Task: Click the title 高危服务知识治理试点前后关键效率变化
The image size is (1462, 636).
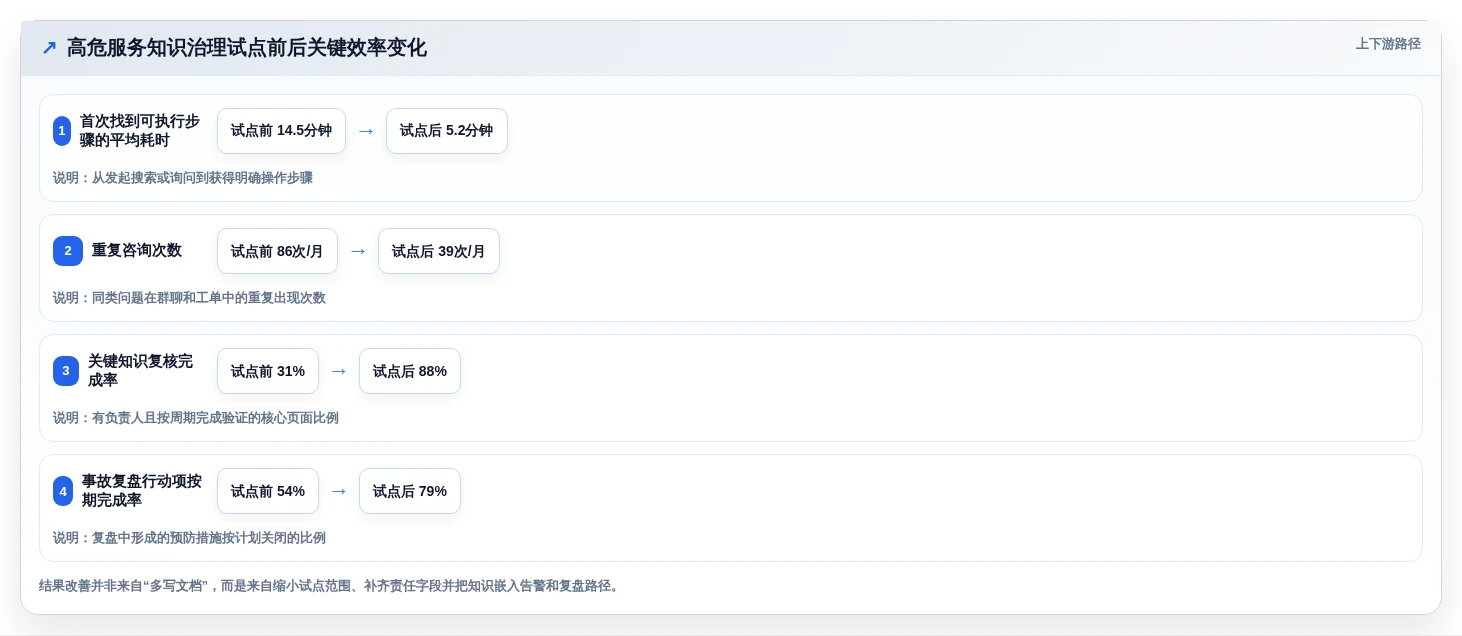Action: point(247,48)
